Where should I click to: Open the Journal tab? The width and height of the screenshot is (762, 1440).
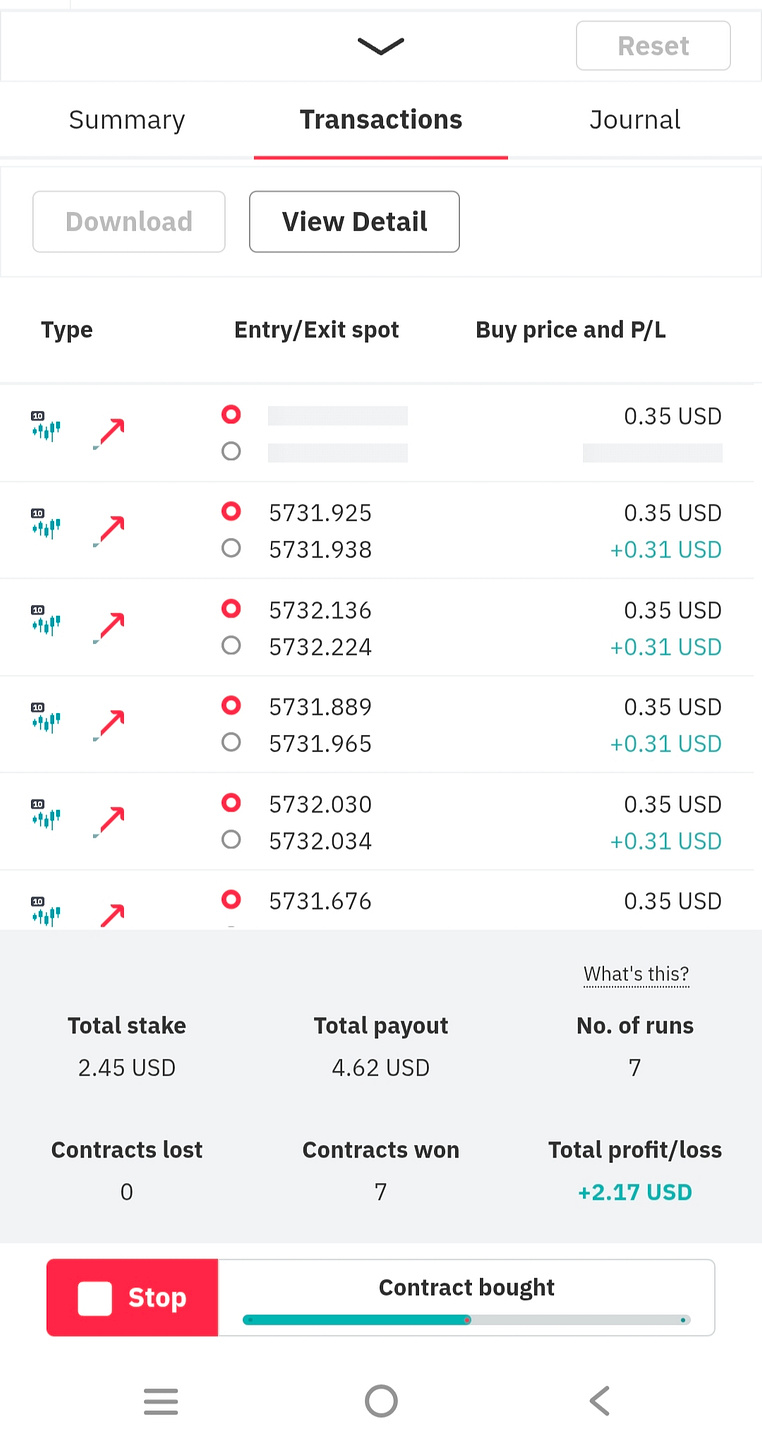(x=635, y=120)
